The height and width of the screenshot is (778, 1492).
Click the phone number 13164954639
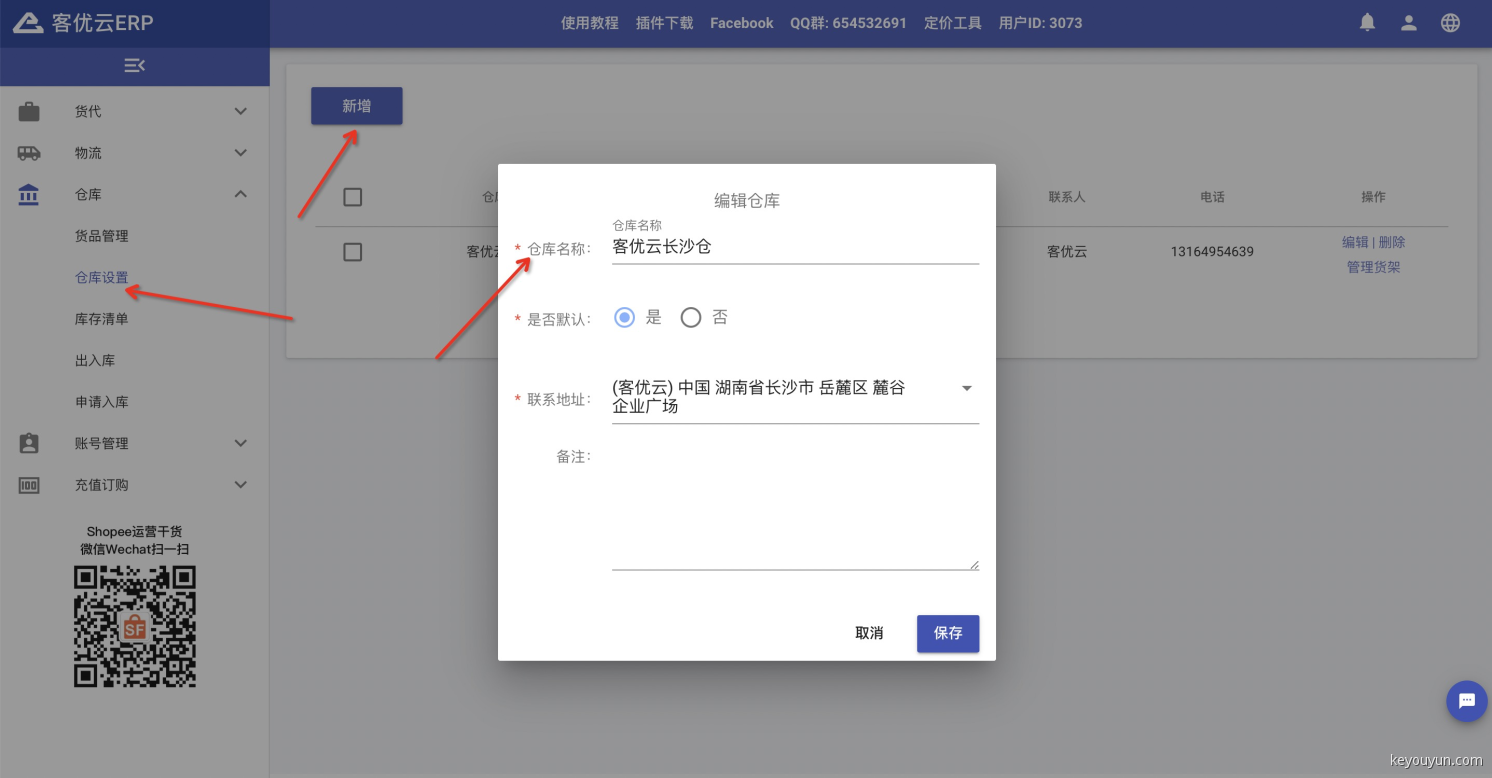(1212, 252)
